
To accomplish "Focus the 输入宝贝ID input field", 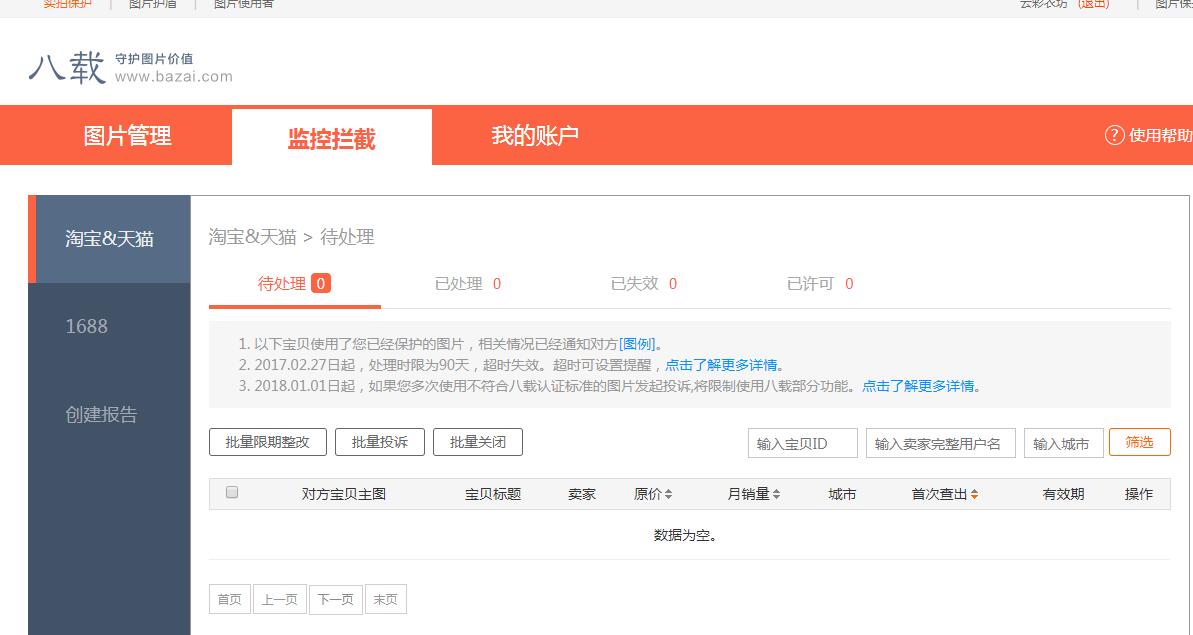I will [803, 443].
